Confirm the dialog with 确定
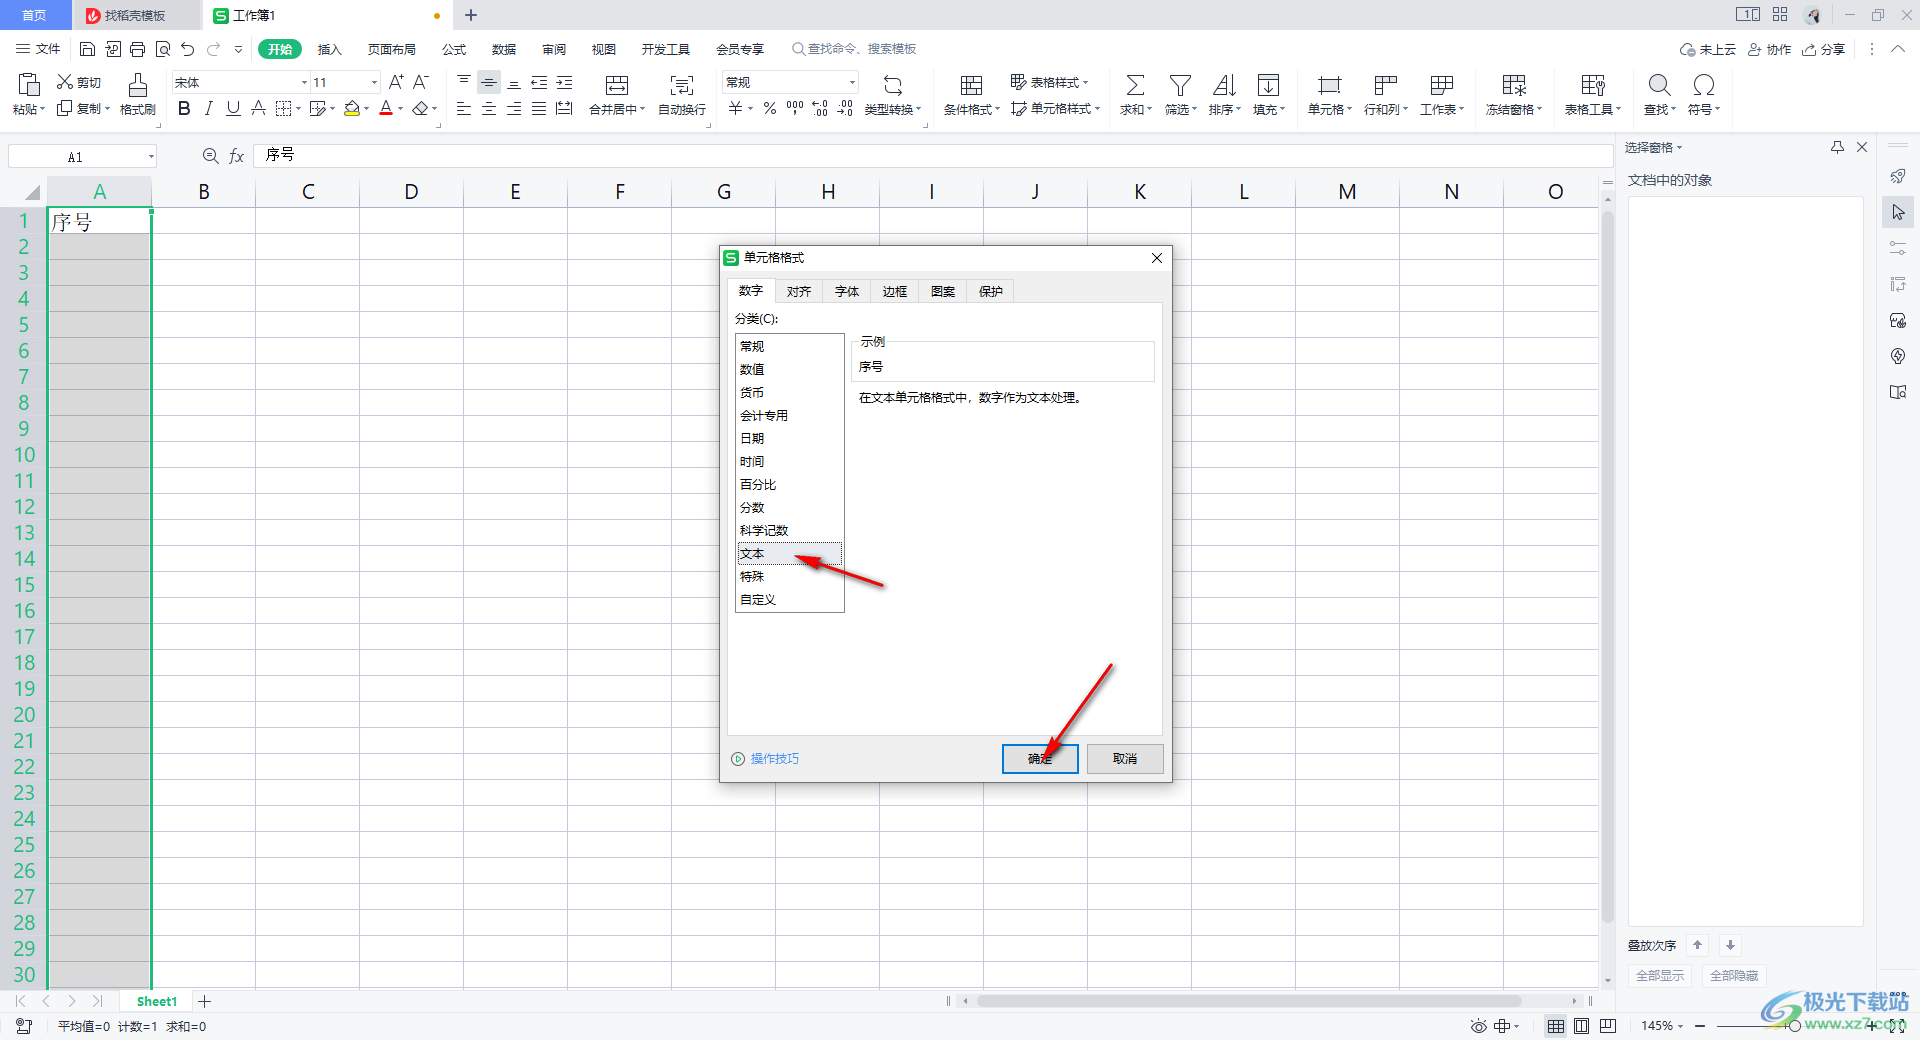This screenshot has height=1040, width=1920. [x=1040, y=759]
